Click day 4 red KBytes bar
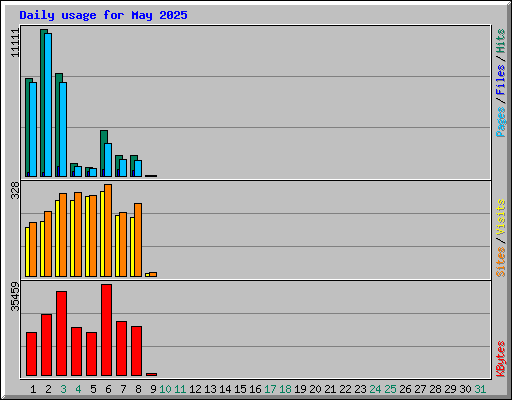Viewport: 512px width, 400px height. point(77,352)
